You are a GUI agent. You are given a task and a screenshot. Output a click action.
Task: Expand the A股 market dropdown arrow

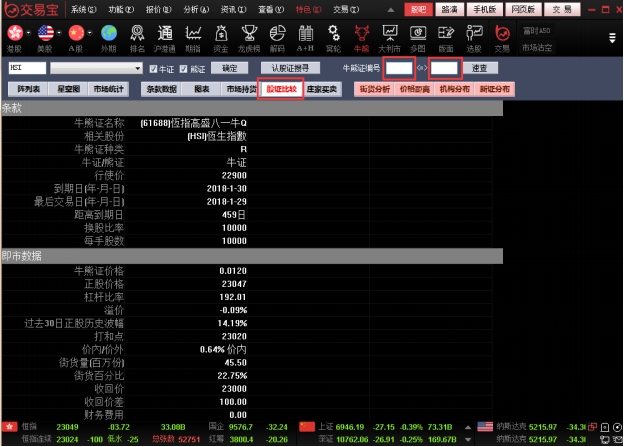point(90,32)
